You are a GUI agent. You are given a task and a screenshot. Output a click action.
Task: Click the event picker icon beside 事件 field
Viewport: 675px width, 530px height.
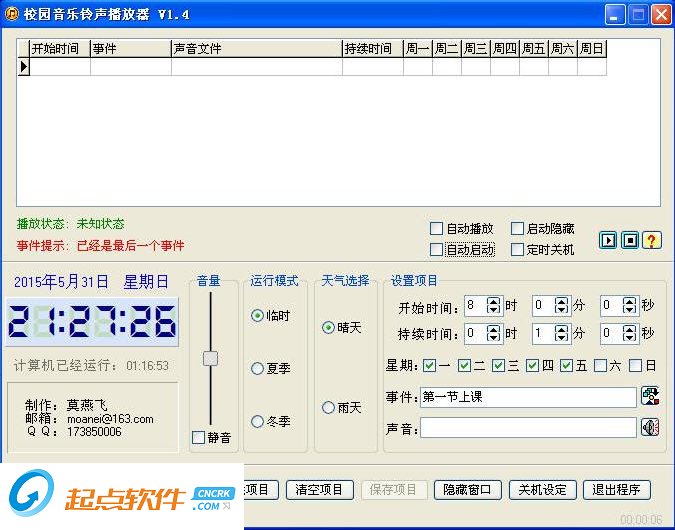[x=650, y=396]
